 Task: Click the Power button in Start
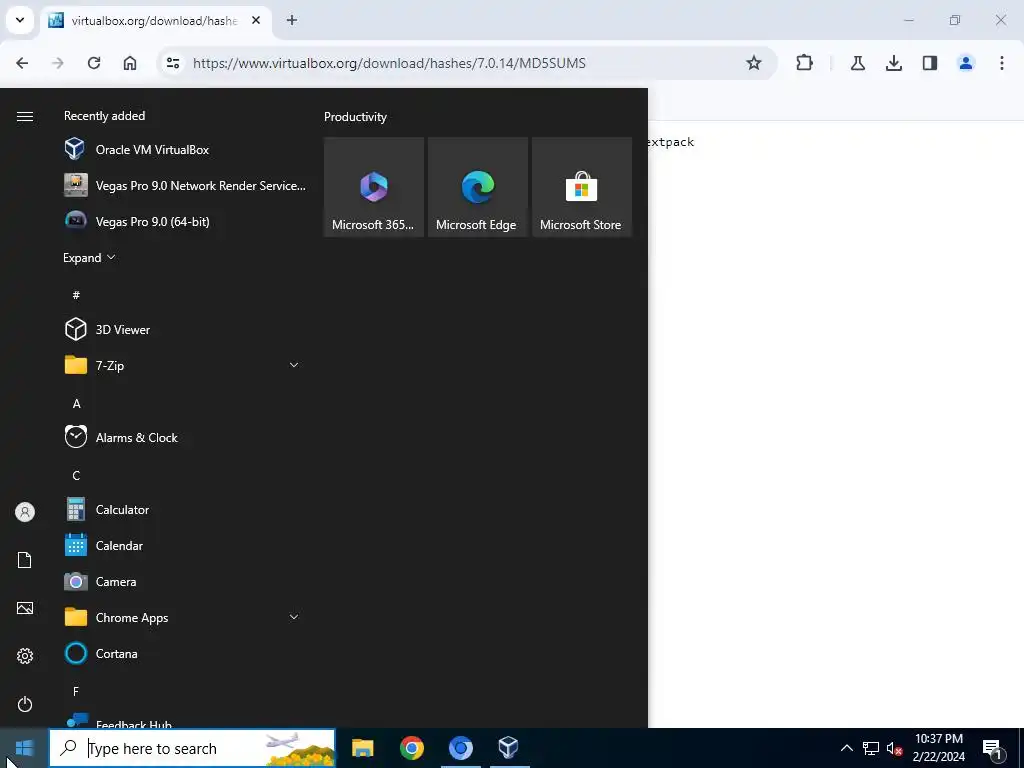point(25,704)
